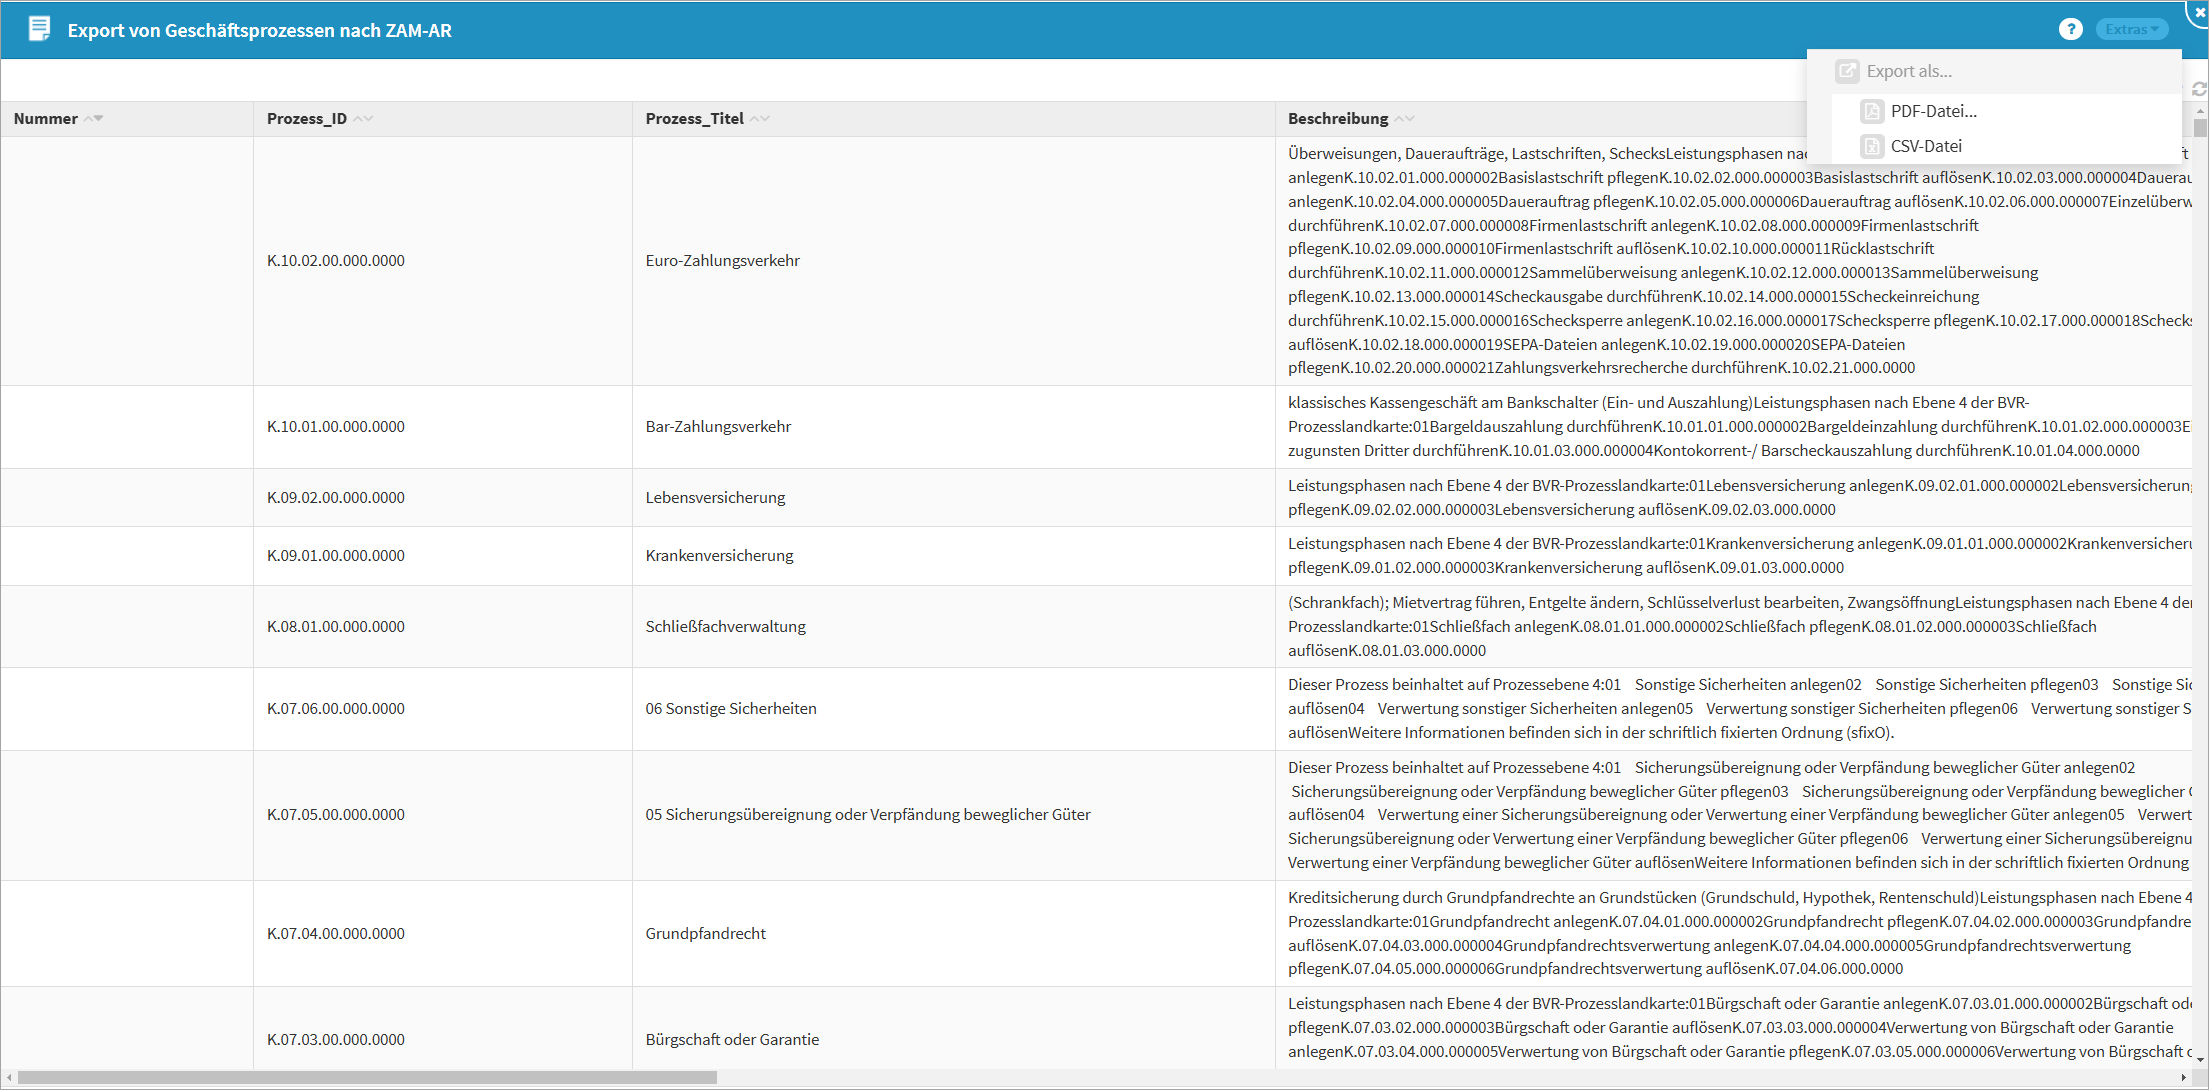Click the help question mark icon
The height and width of the screenshot is (1090, 2209).
click(x=2070, y=30)
